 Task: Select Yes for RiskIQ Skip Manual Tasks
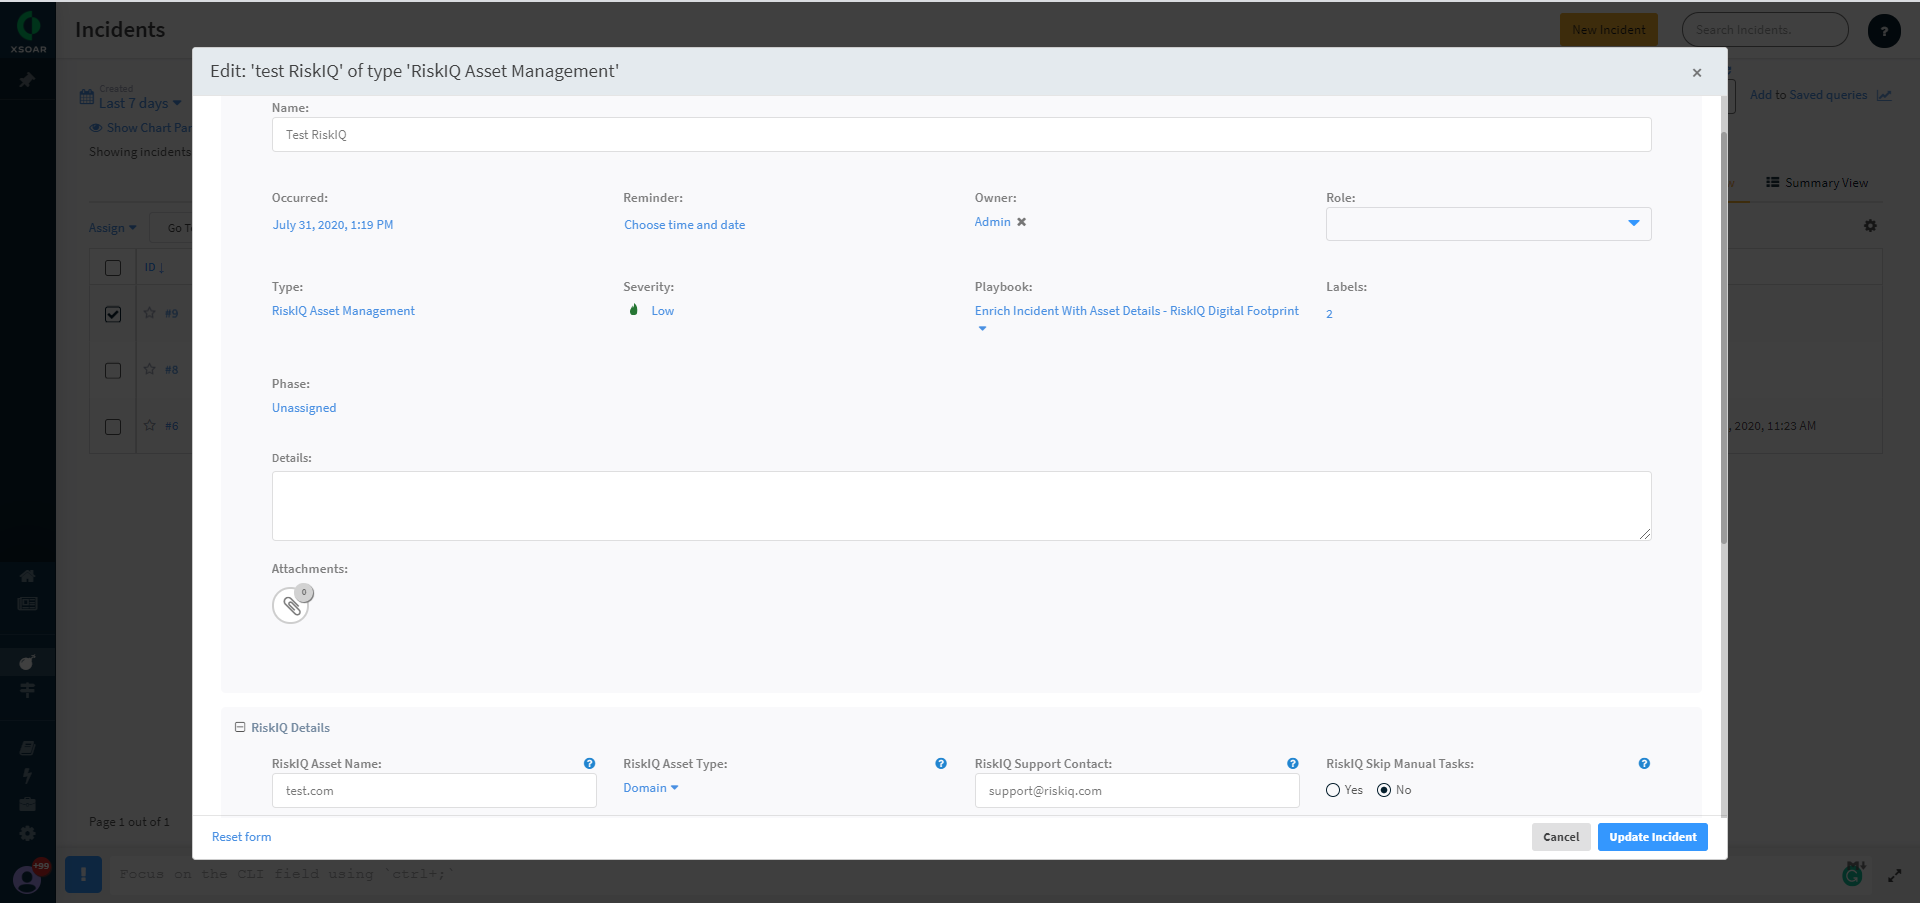pos(1333,790)
